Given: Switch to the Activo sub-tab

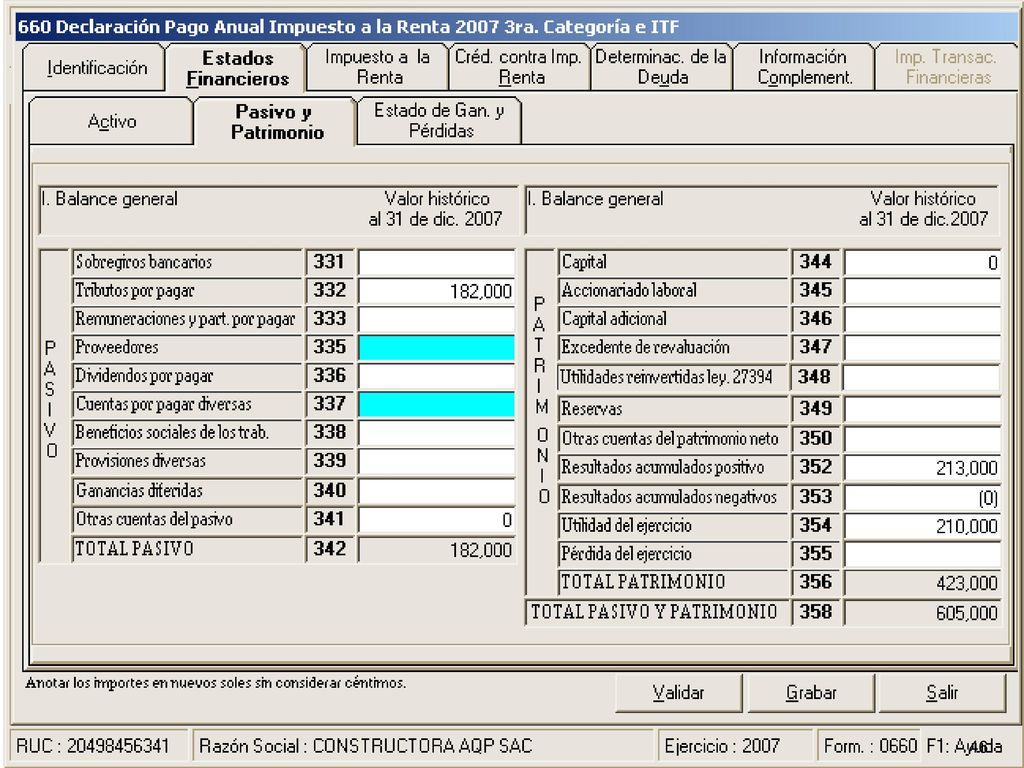Looking at the screenshot, I should 112,121.
